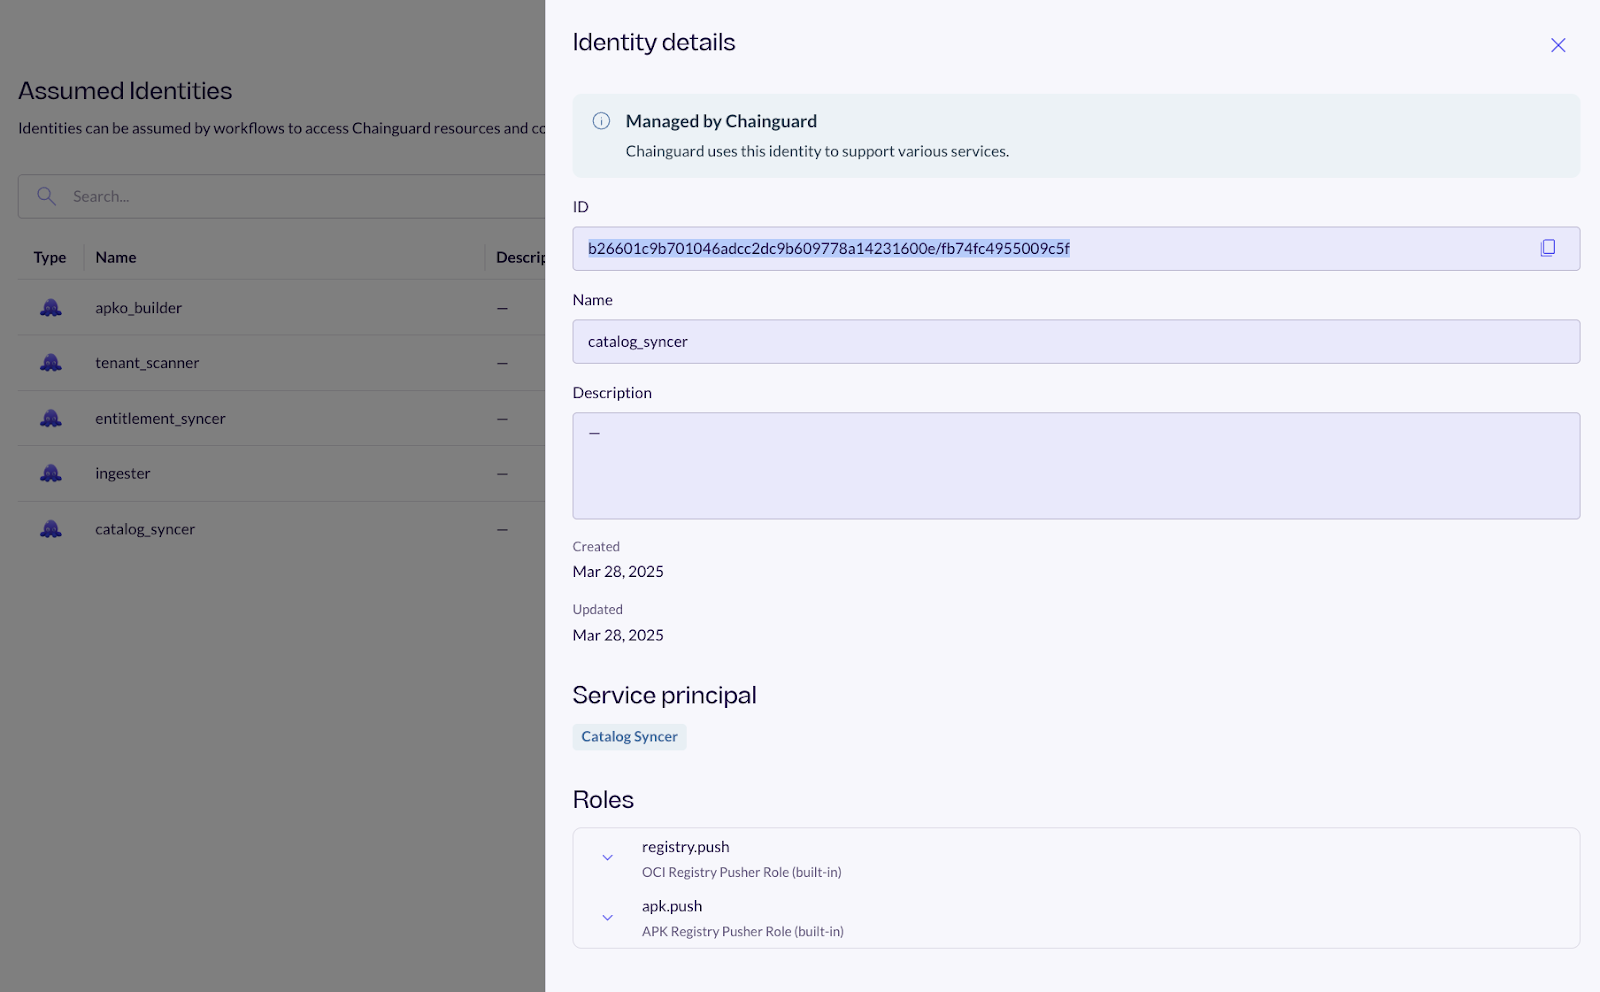1600x992 pixels.
Task: Copy the identity ID using the copy icon
Action: pos(1548,247)
